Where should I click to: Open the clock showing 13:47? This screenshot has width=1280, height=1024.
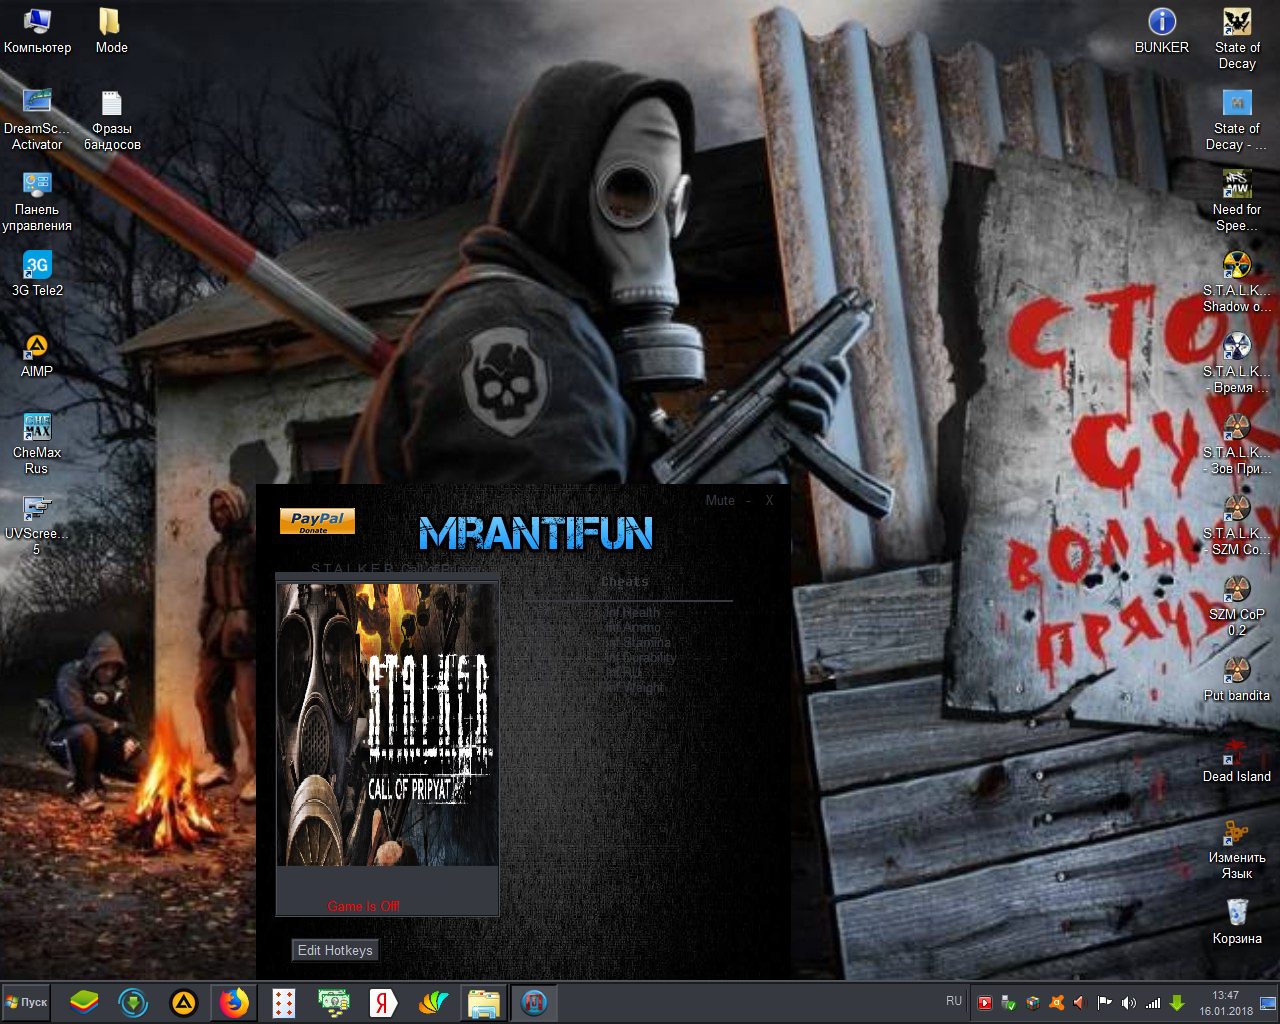pos(1226,1002)
